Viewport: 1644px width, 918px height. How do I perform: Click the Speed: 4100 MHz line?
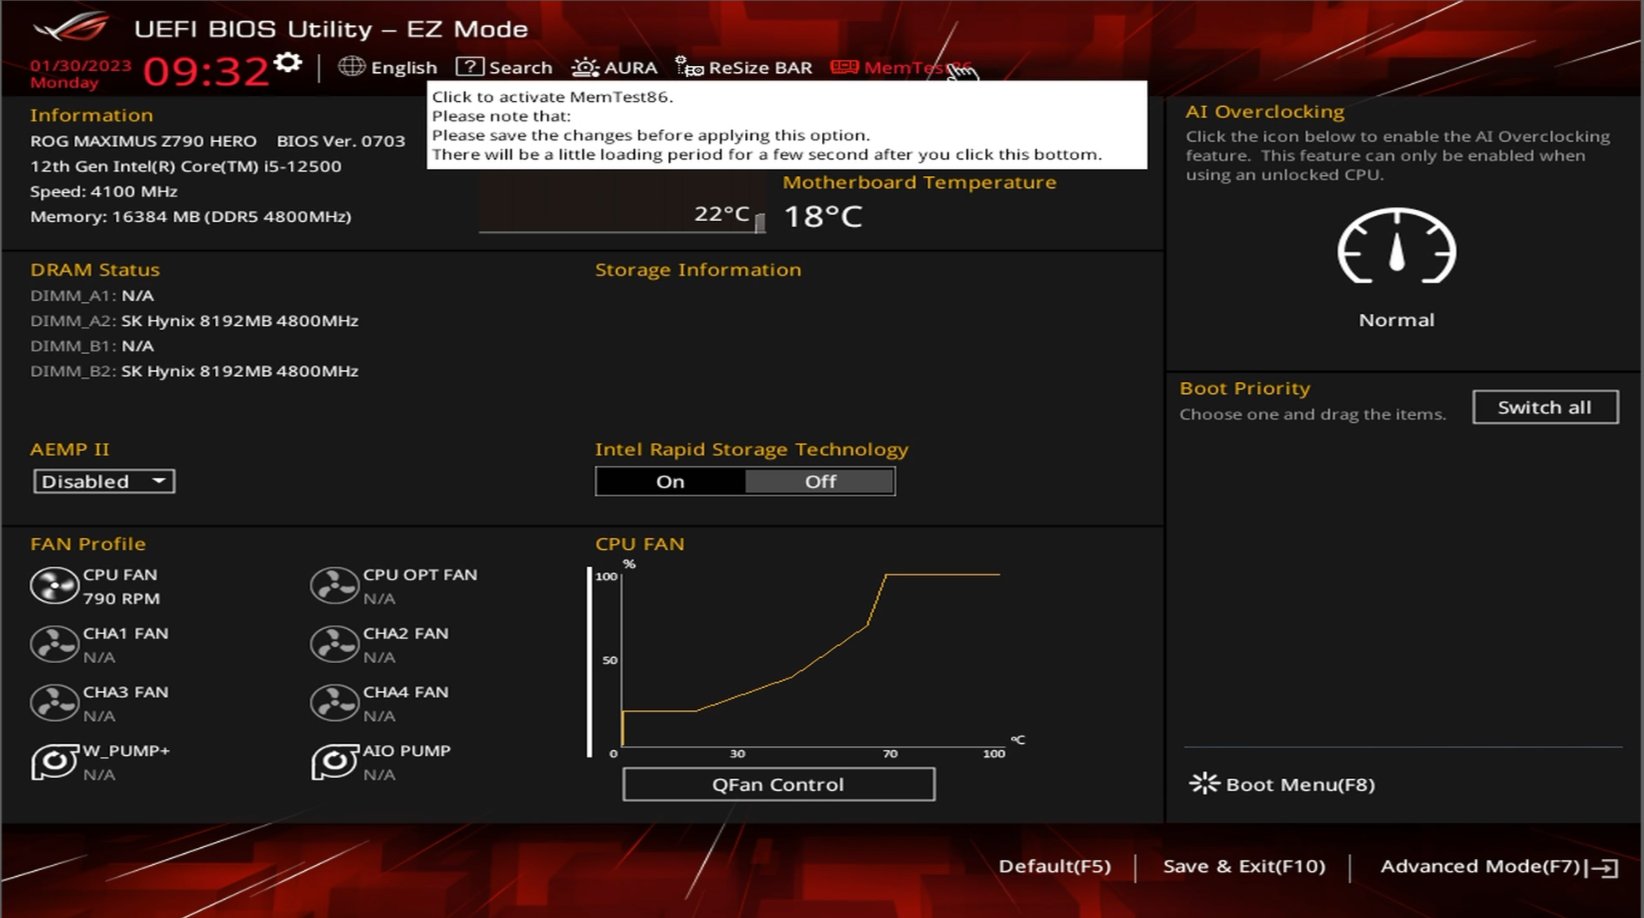[104, 191]
